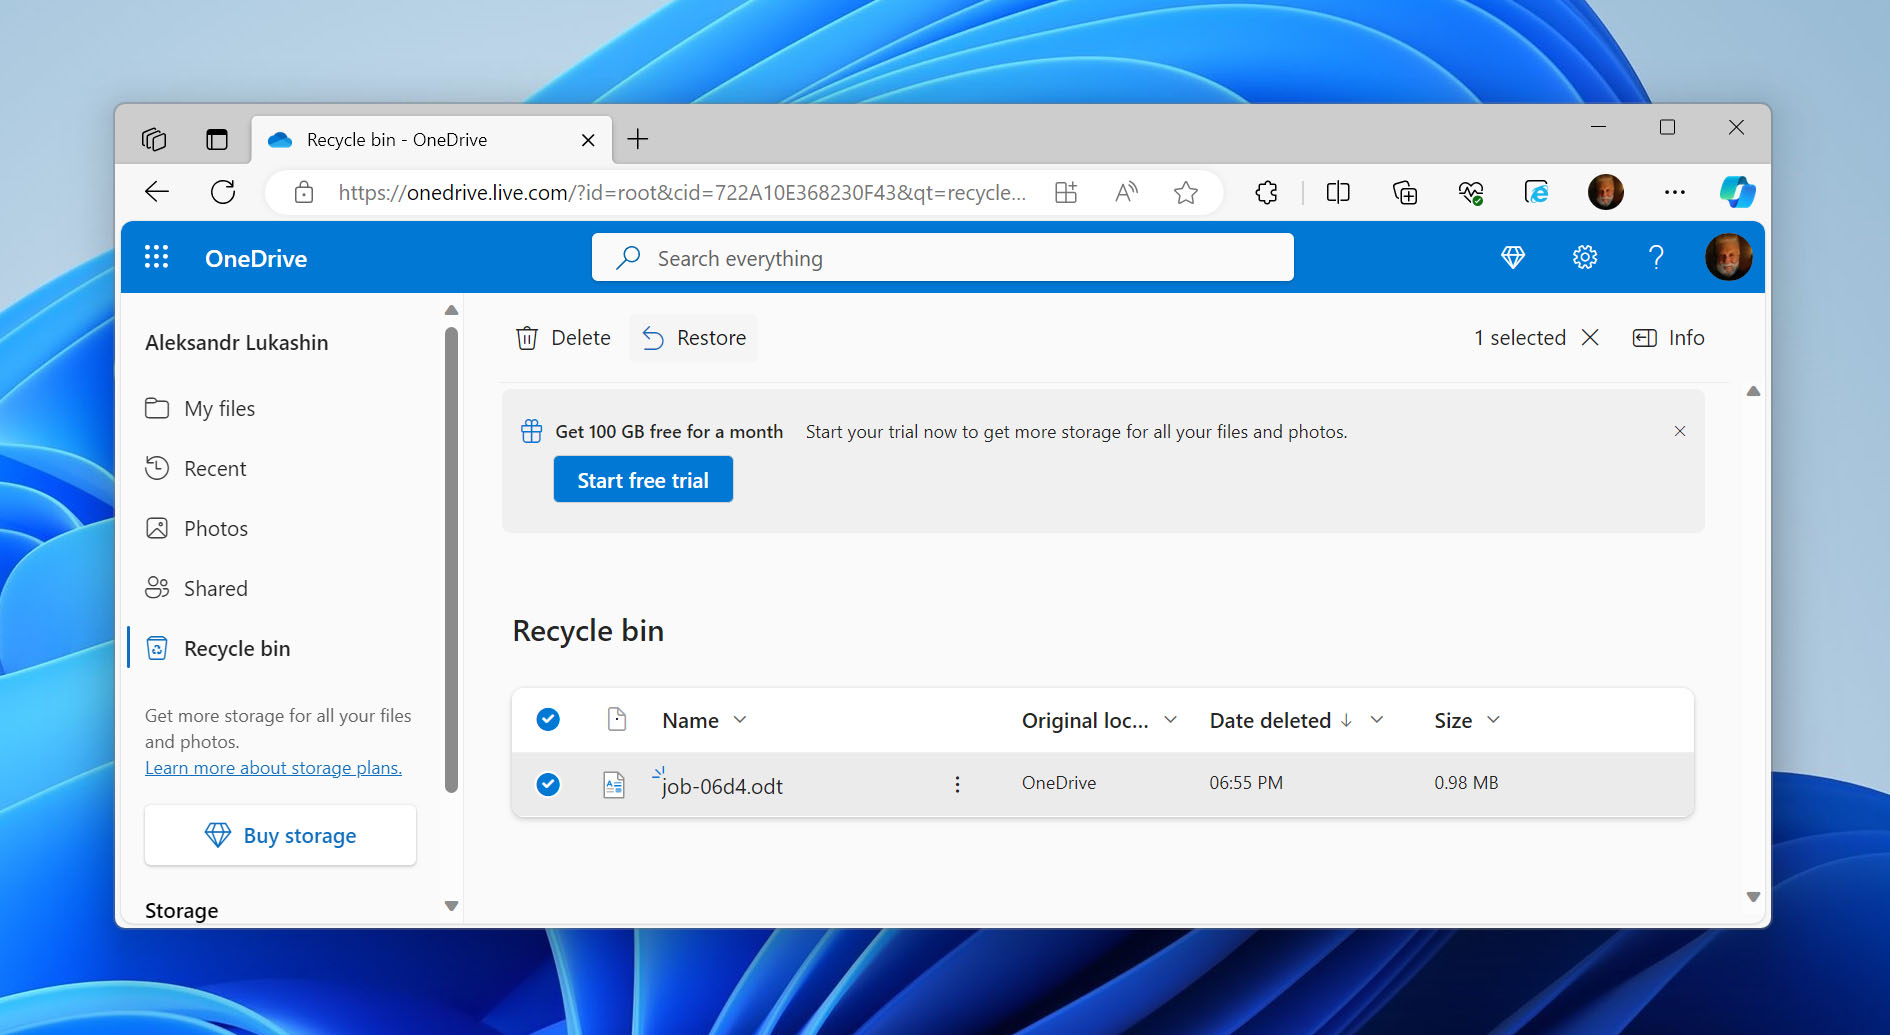Open the app available install icon
Screen dimensions: 1890x1035
[1066, 192]
